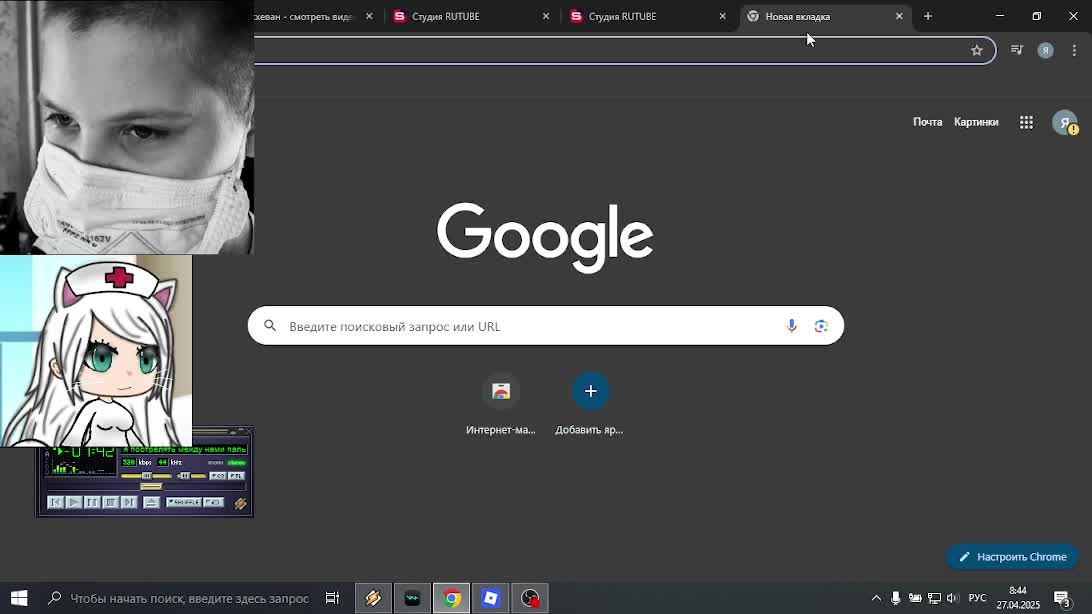1092x614 pixels.
Task: Click the scrolling song title in Winamp
Action: tap(183, 450)
